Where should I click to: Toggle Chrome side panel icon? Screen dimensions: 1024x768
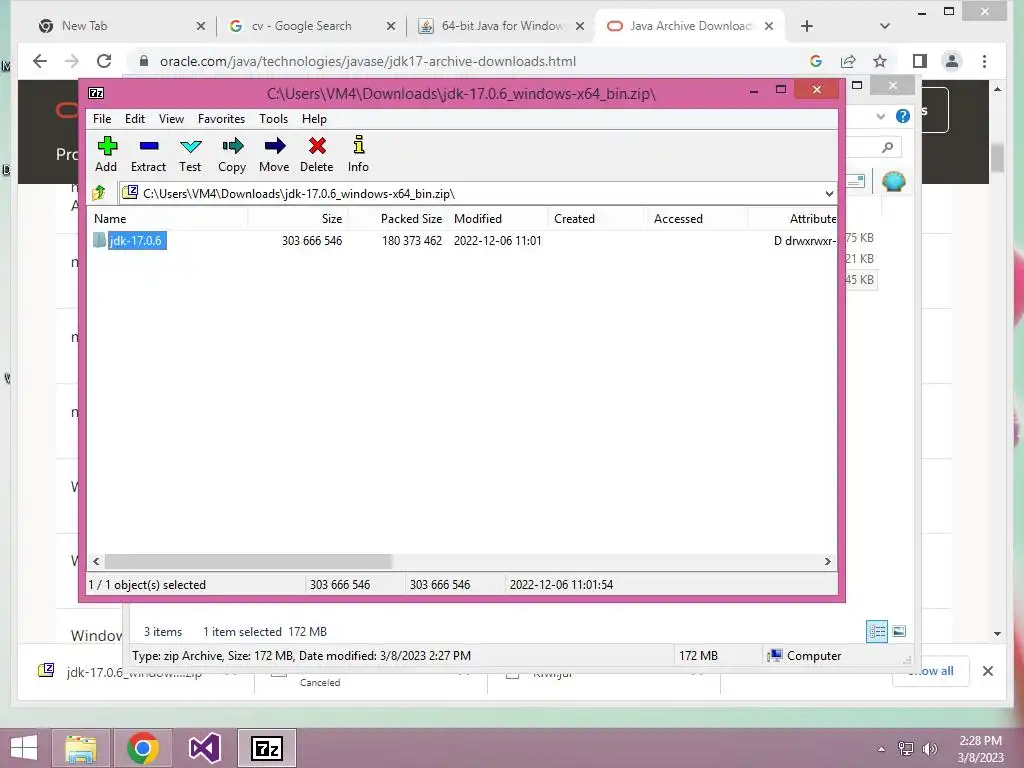[x=920, y=61]
